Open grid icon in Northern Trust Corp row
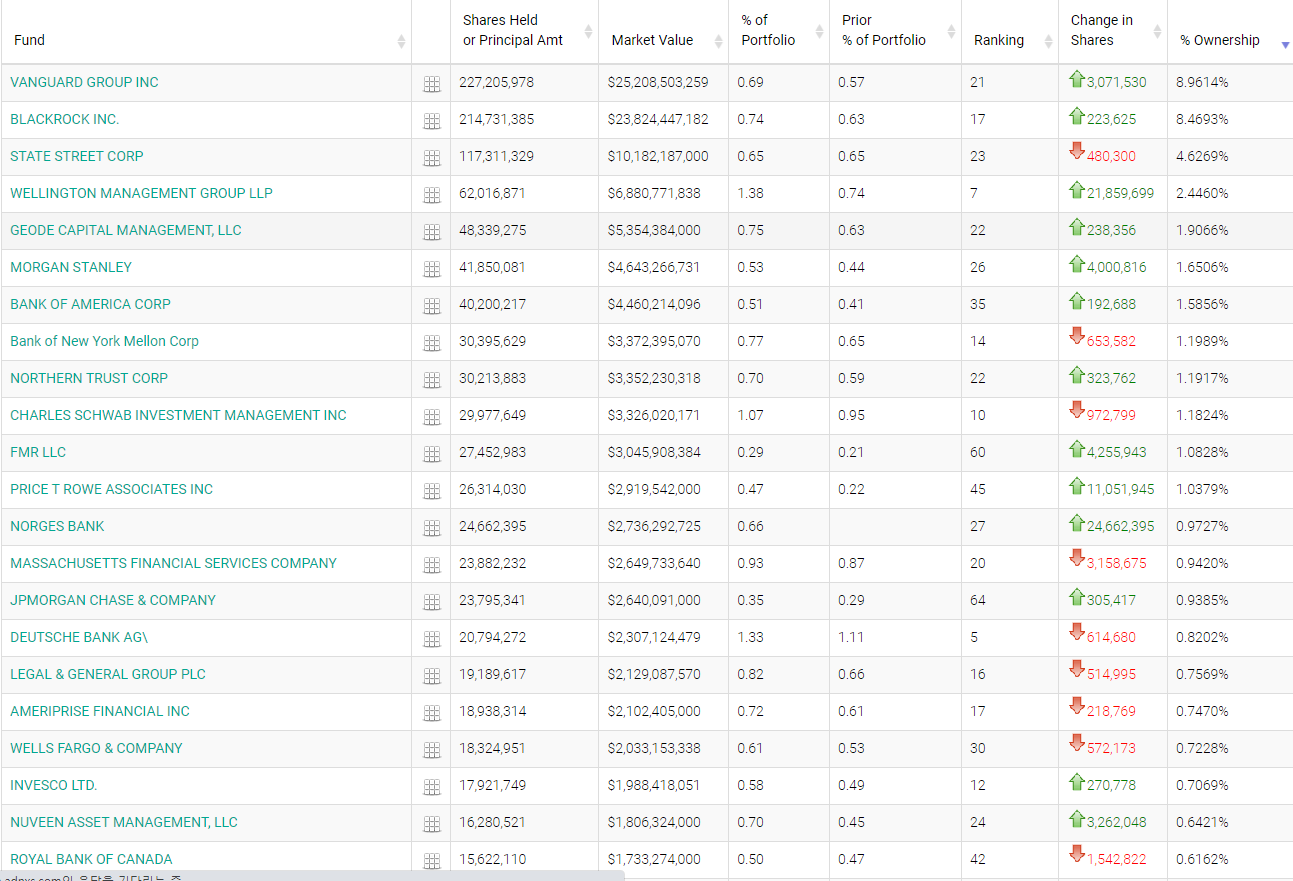Viewport: 1293px width, 881px height. click(x=432, y=380)
